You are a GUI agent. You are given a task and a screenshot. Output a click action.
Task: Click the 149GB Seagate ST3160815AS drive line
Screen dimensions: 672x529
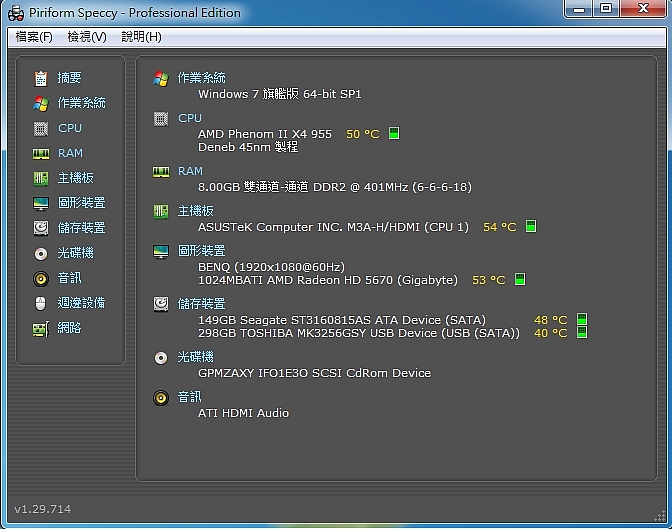pyautogui.click(x=342, y=320)
